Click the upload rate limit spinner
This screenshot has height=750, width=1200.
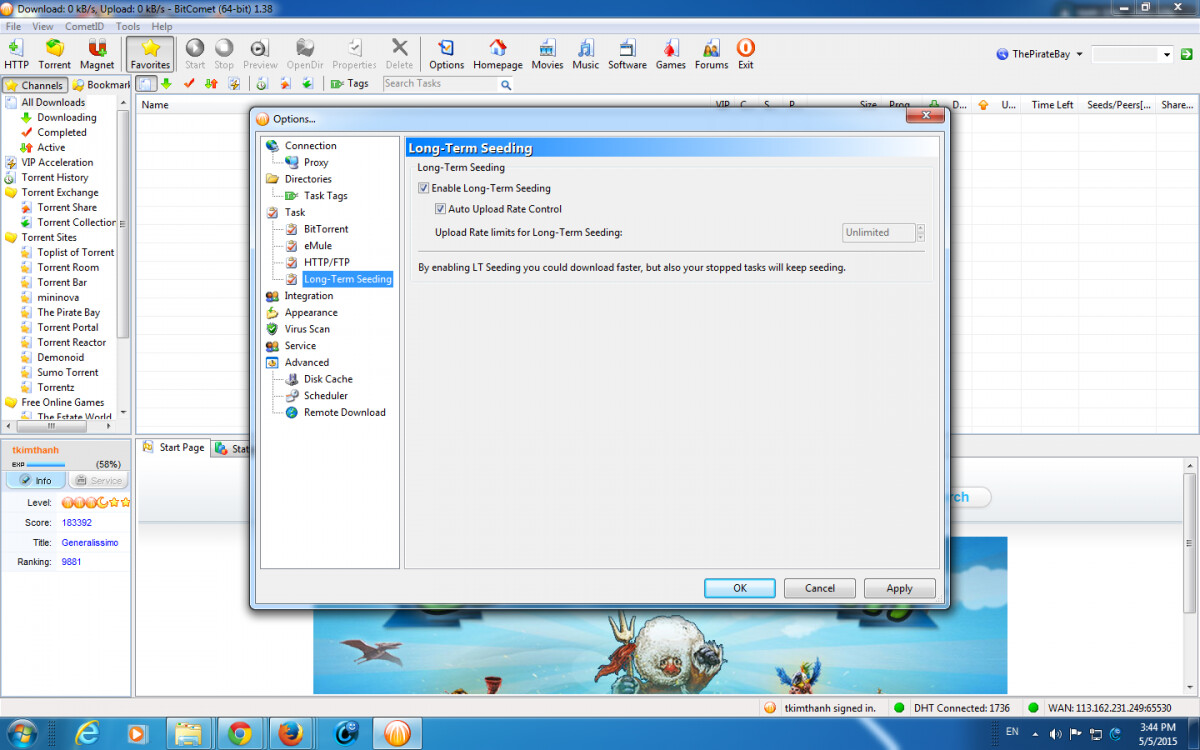tap(920, 233)
